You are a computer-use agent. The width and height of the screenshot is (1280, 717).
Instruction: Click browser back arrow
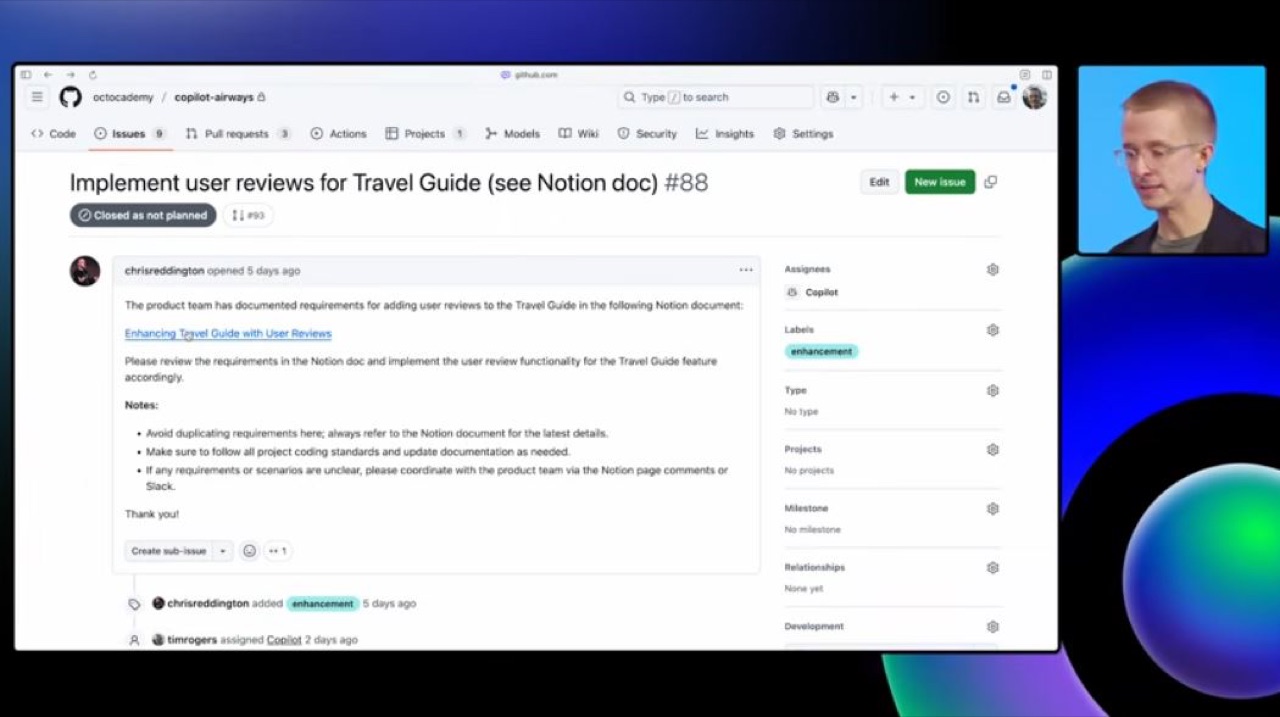48,75
